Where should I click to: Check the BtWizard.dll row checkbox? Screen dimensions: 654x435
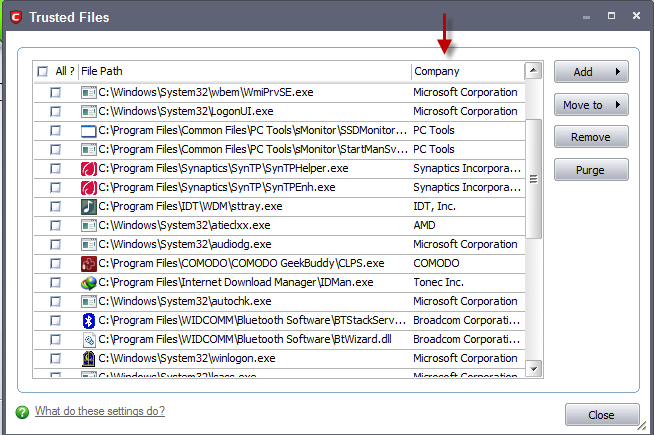click(55, 339)
